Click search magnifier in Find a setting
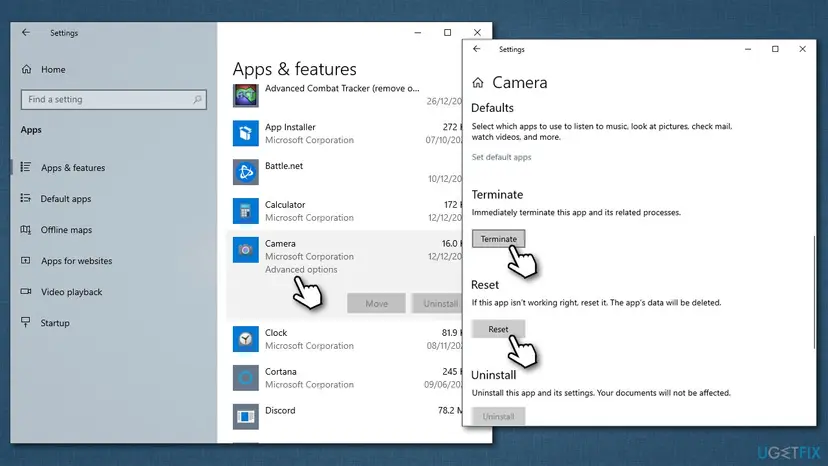Image resolution: width=828 pixels, height=466 pixels. point(197,99)
